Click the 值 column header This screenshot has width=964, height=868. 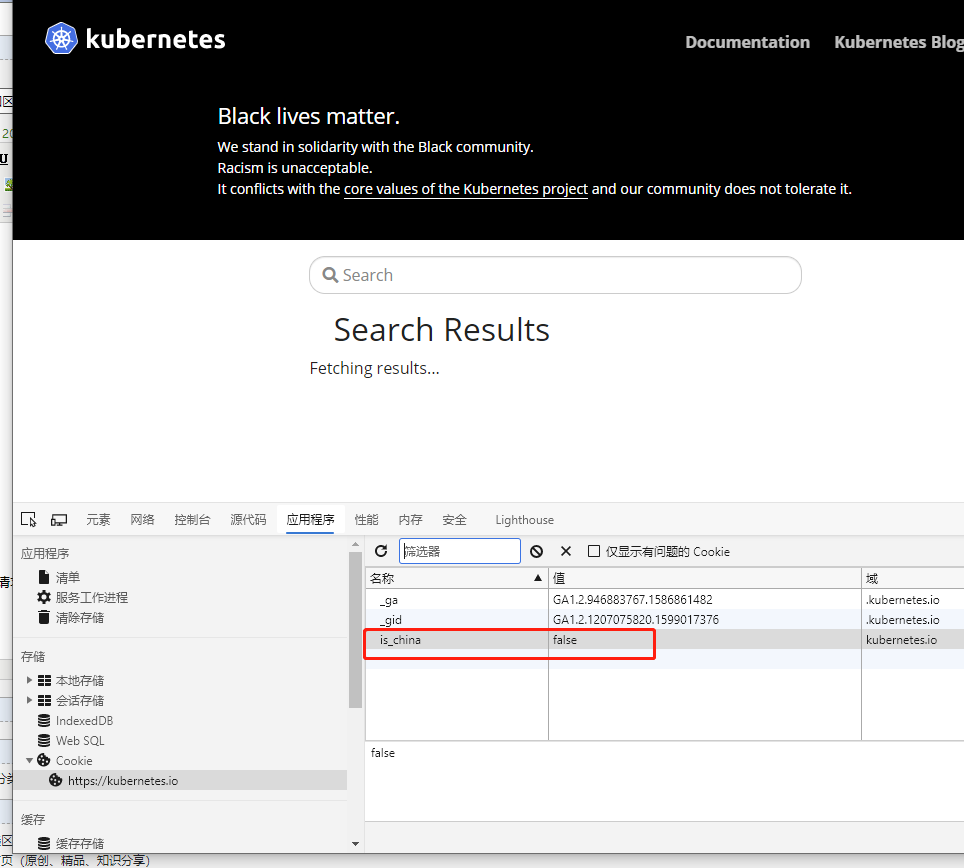[x=705, y=578]
